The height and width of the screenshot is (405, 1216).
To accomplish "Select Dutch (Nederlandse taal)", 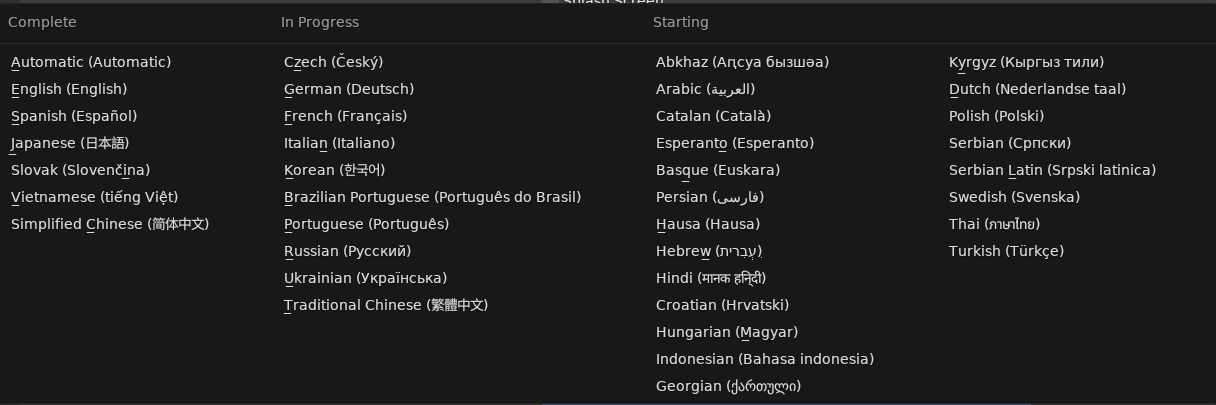I will coord(1038,89).
